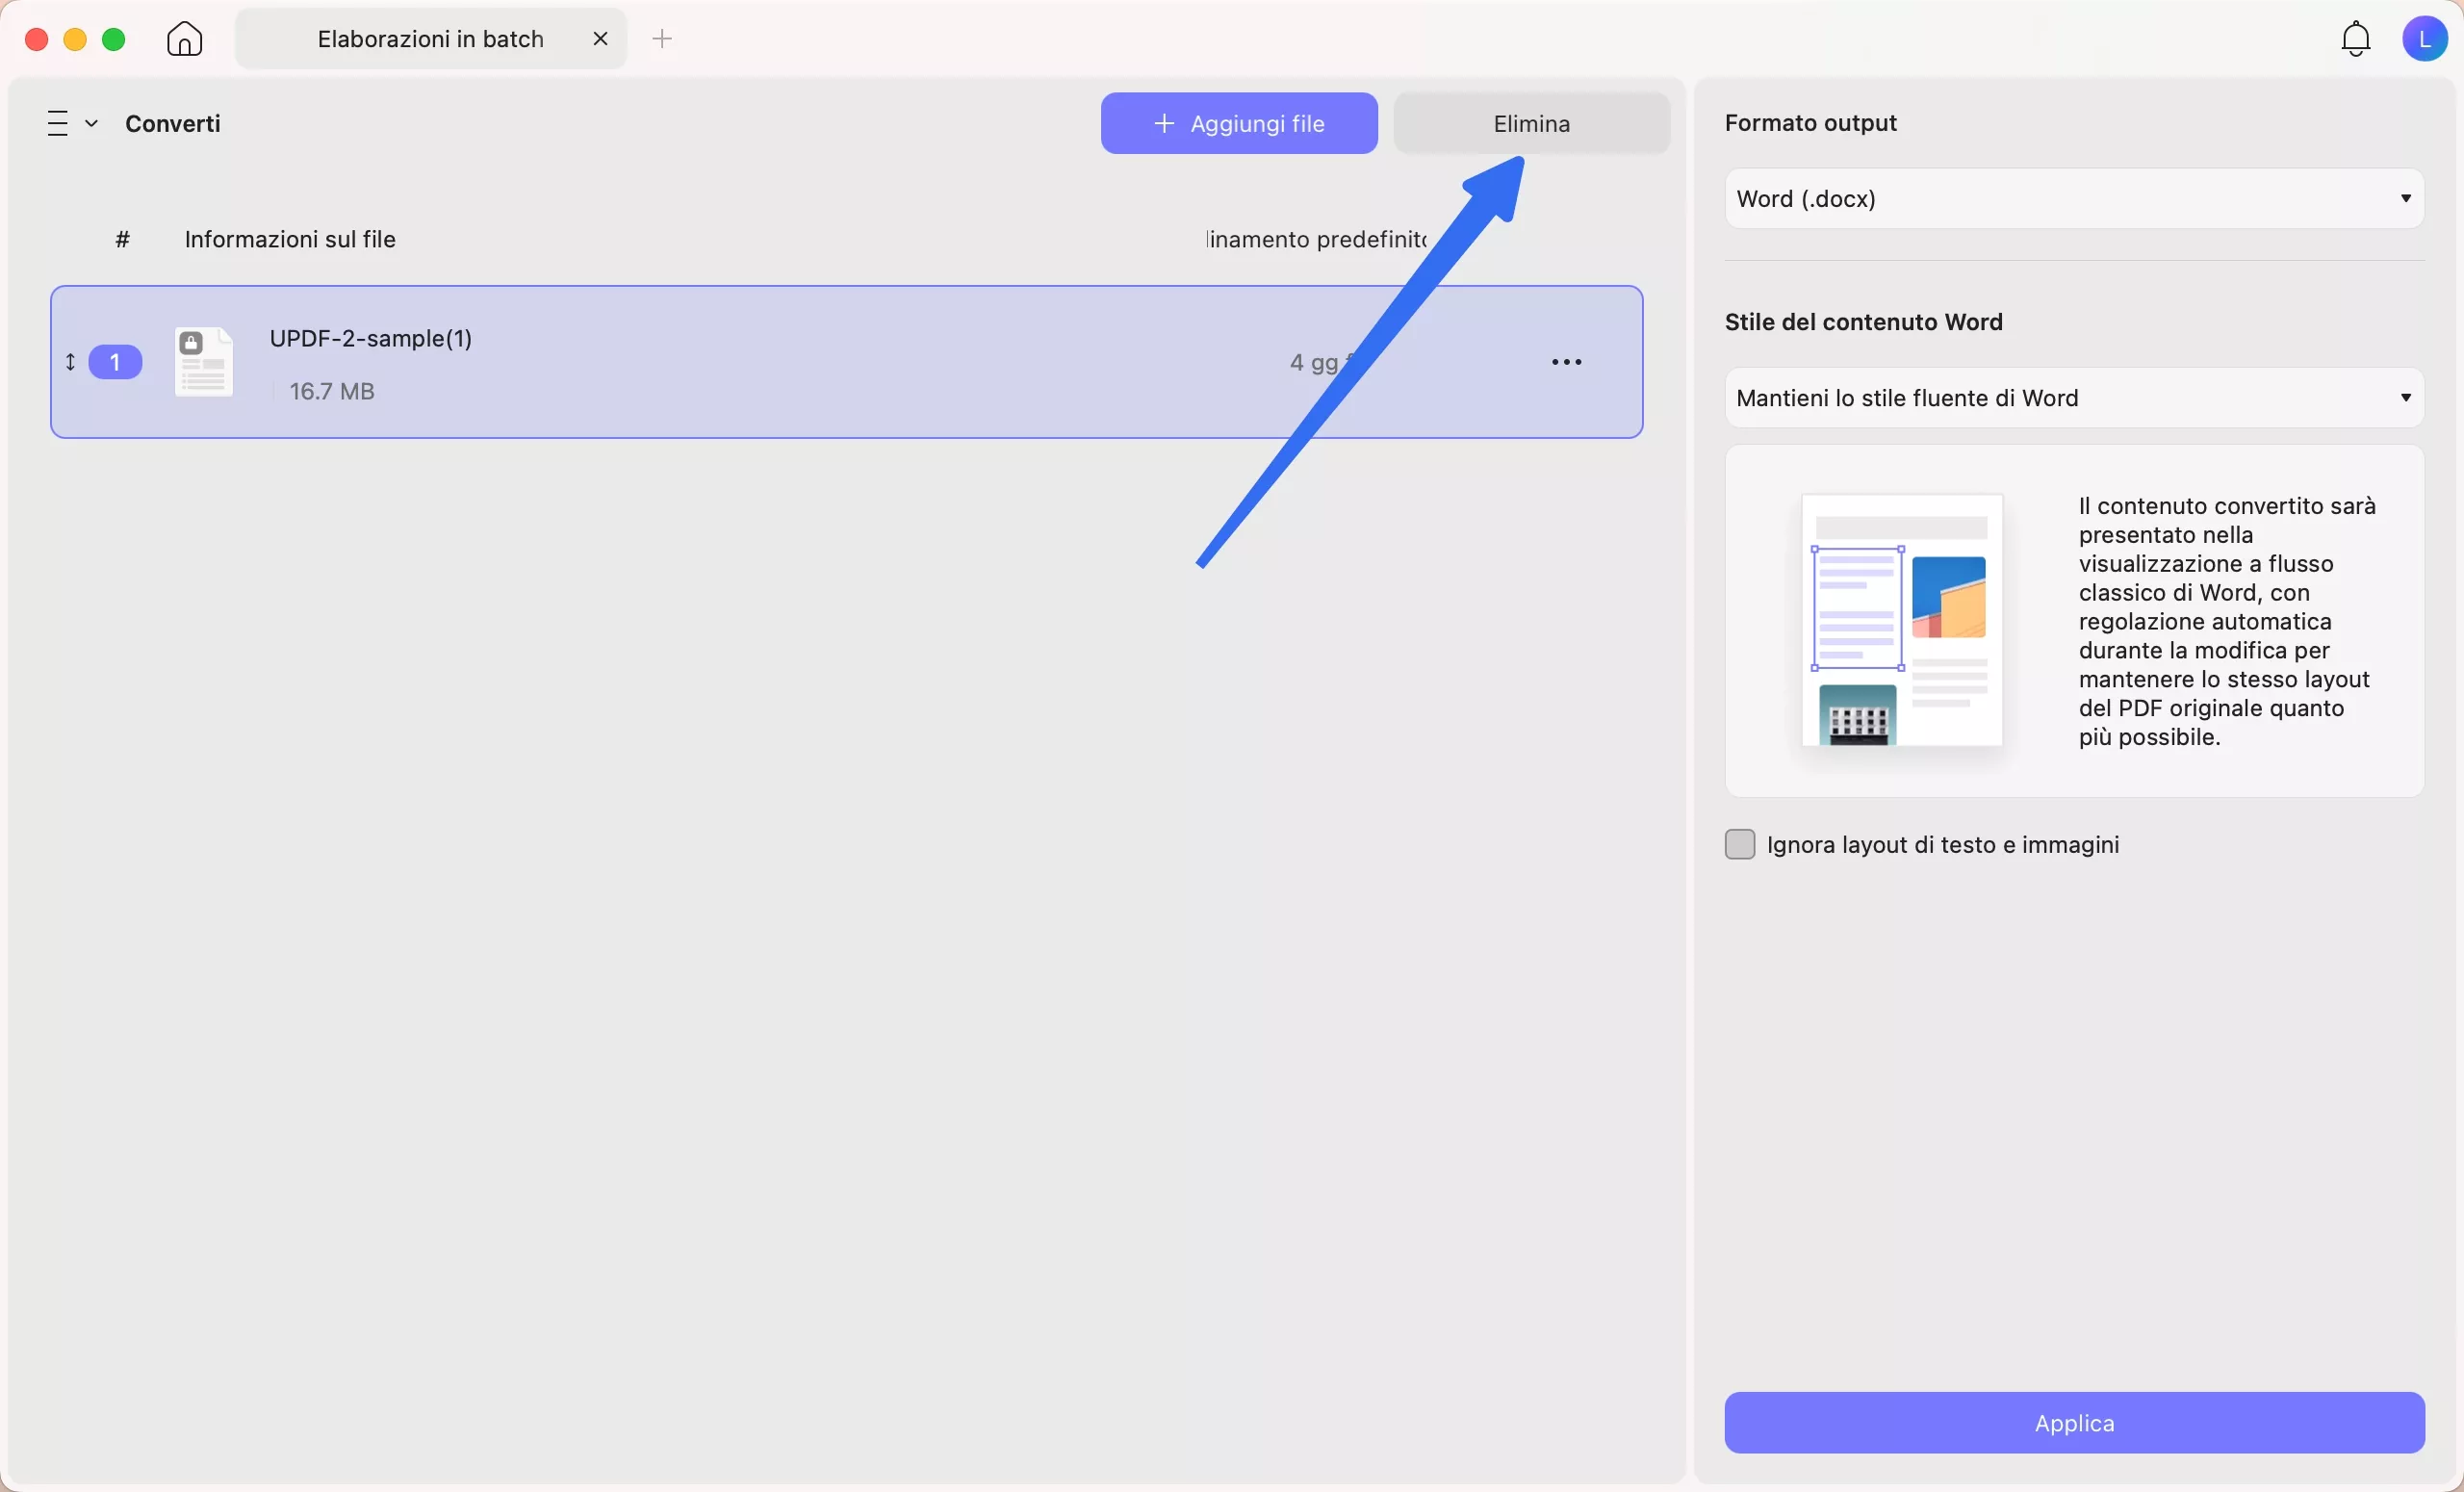The height and width of the screenshot is (1492, 2464).
Task: Enable Ignora layout di testo e immagini
Action: tap(1740, 844)
